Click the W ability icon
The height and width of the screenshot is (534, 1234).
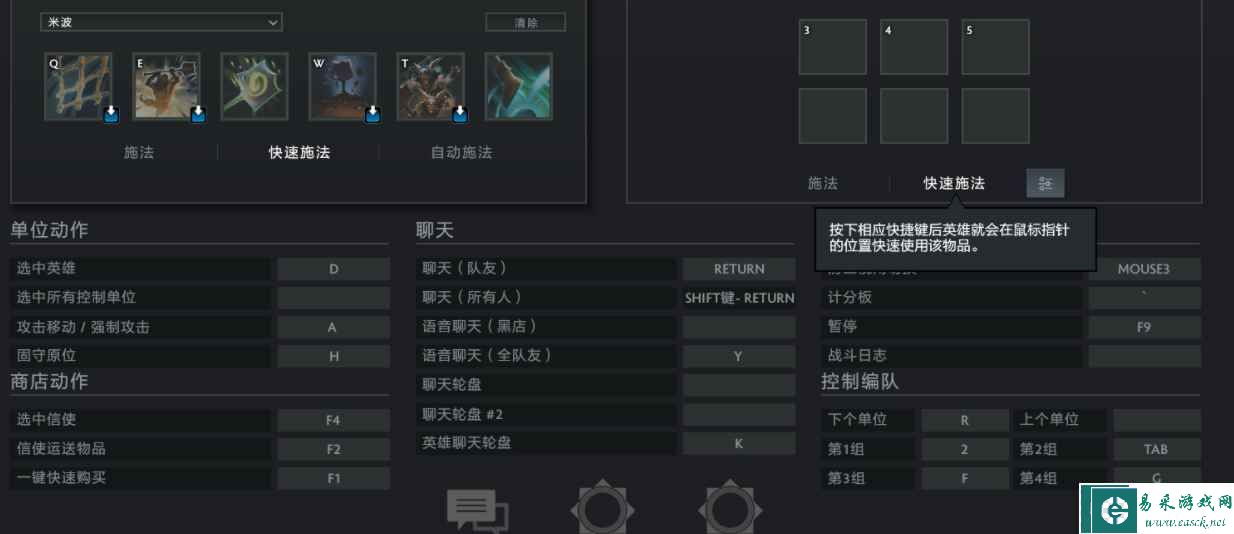[343, 87]
